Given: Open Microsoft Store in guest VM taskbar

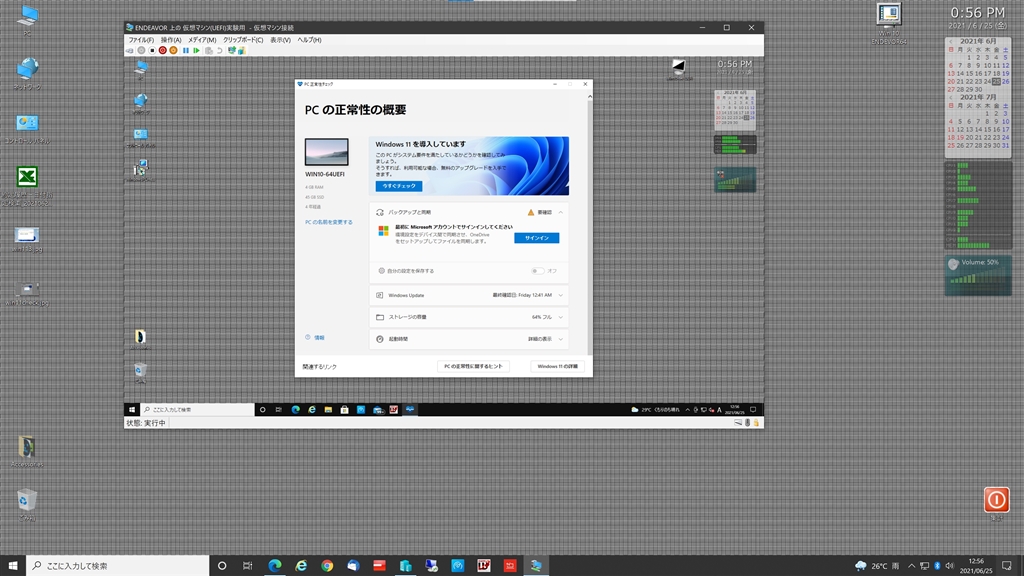Looking at the screenshot, I should pos(344,409).
